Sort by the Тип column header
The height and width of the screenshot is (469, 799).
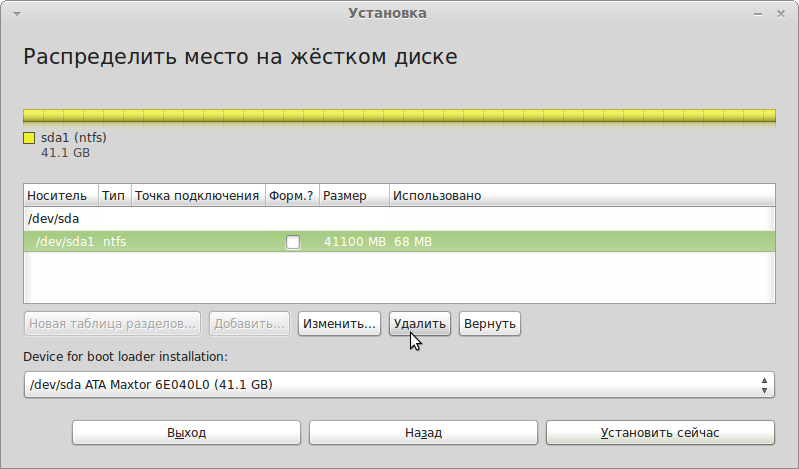(x=115, y=196)
